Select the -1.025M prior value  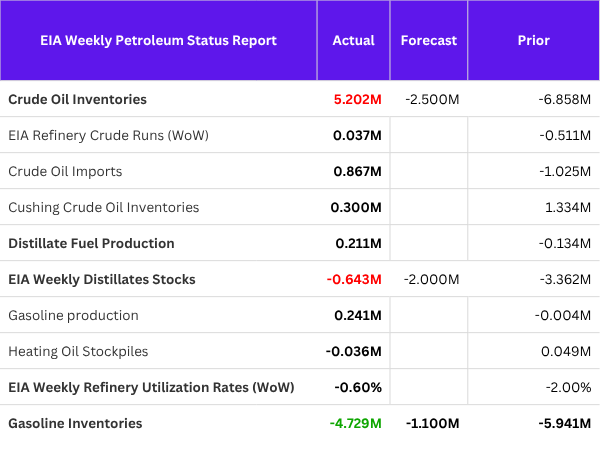(x=565, y=171)
